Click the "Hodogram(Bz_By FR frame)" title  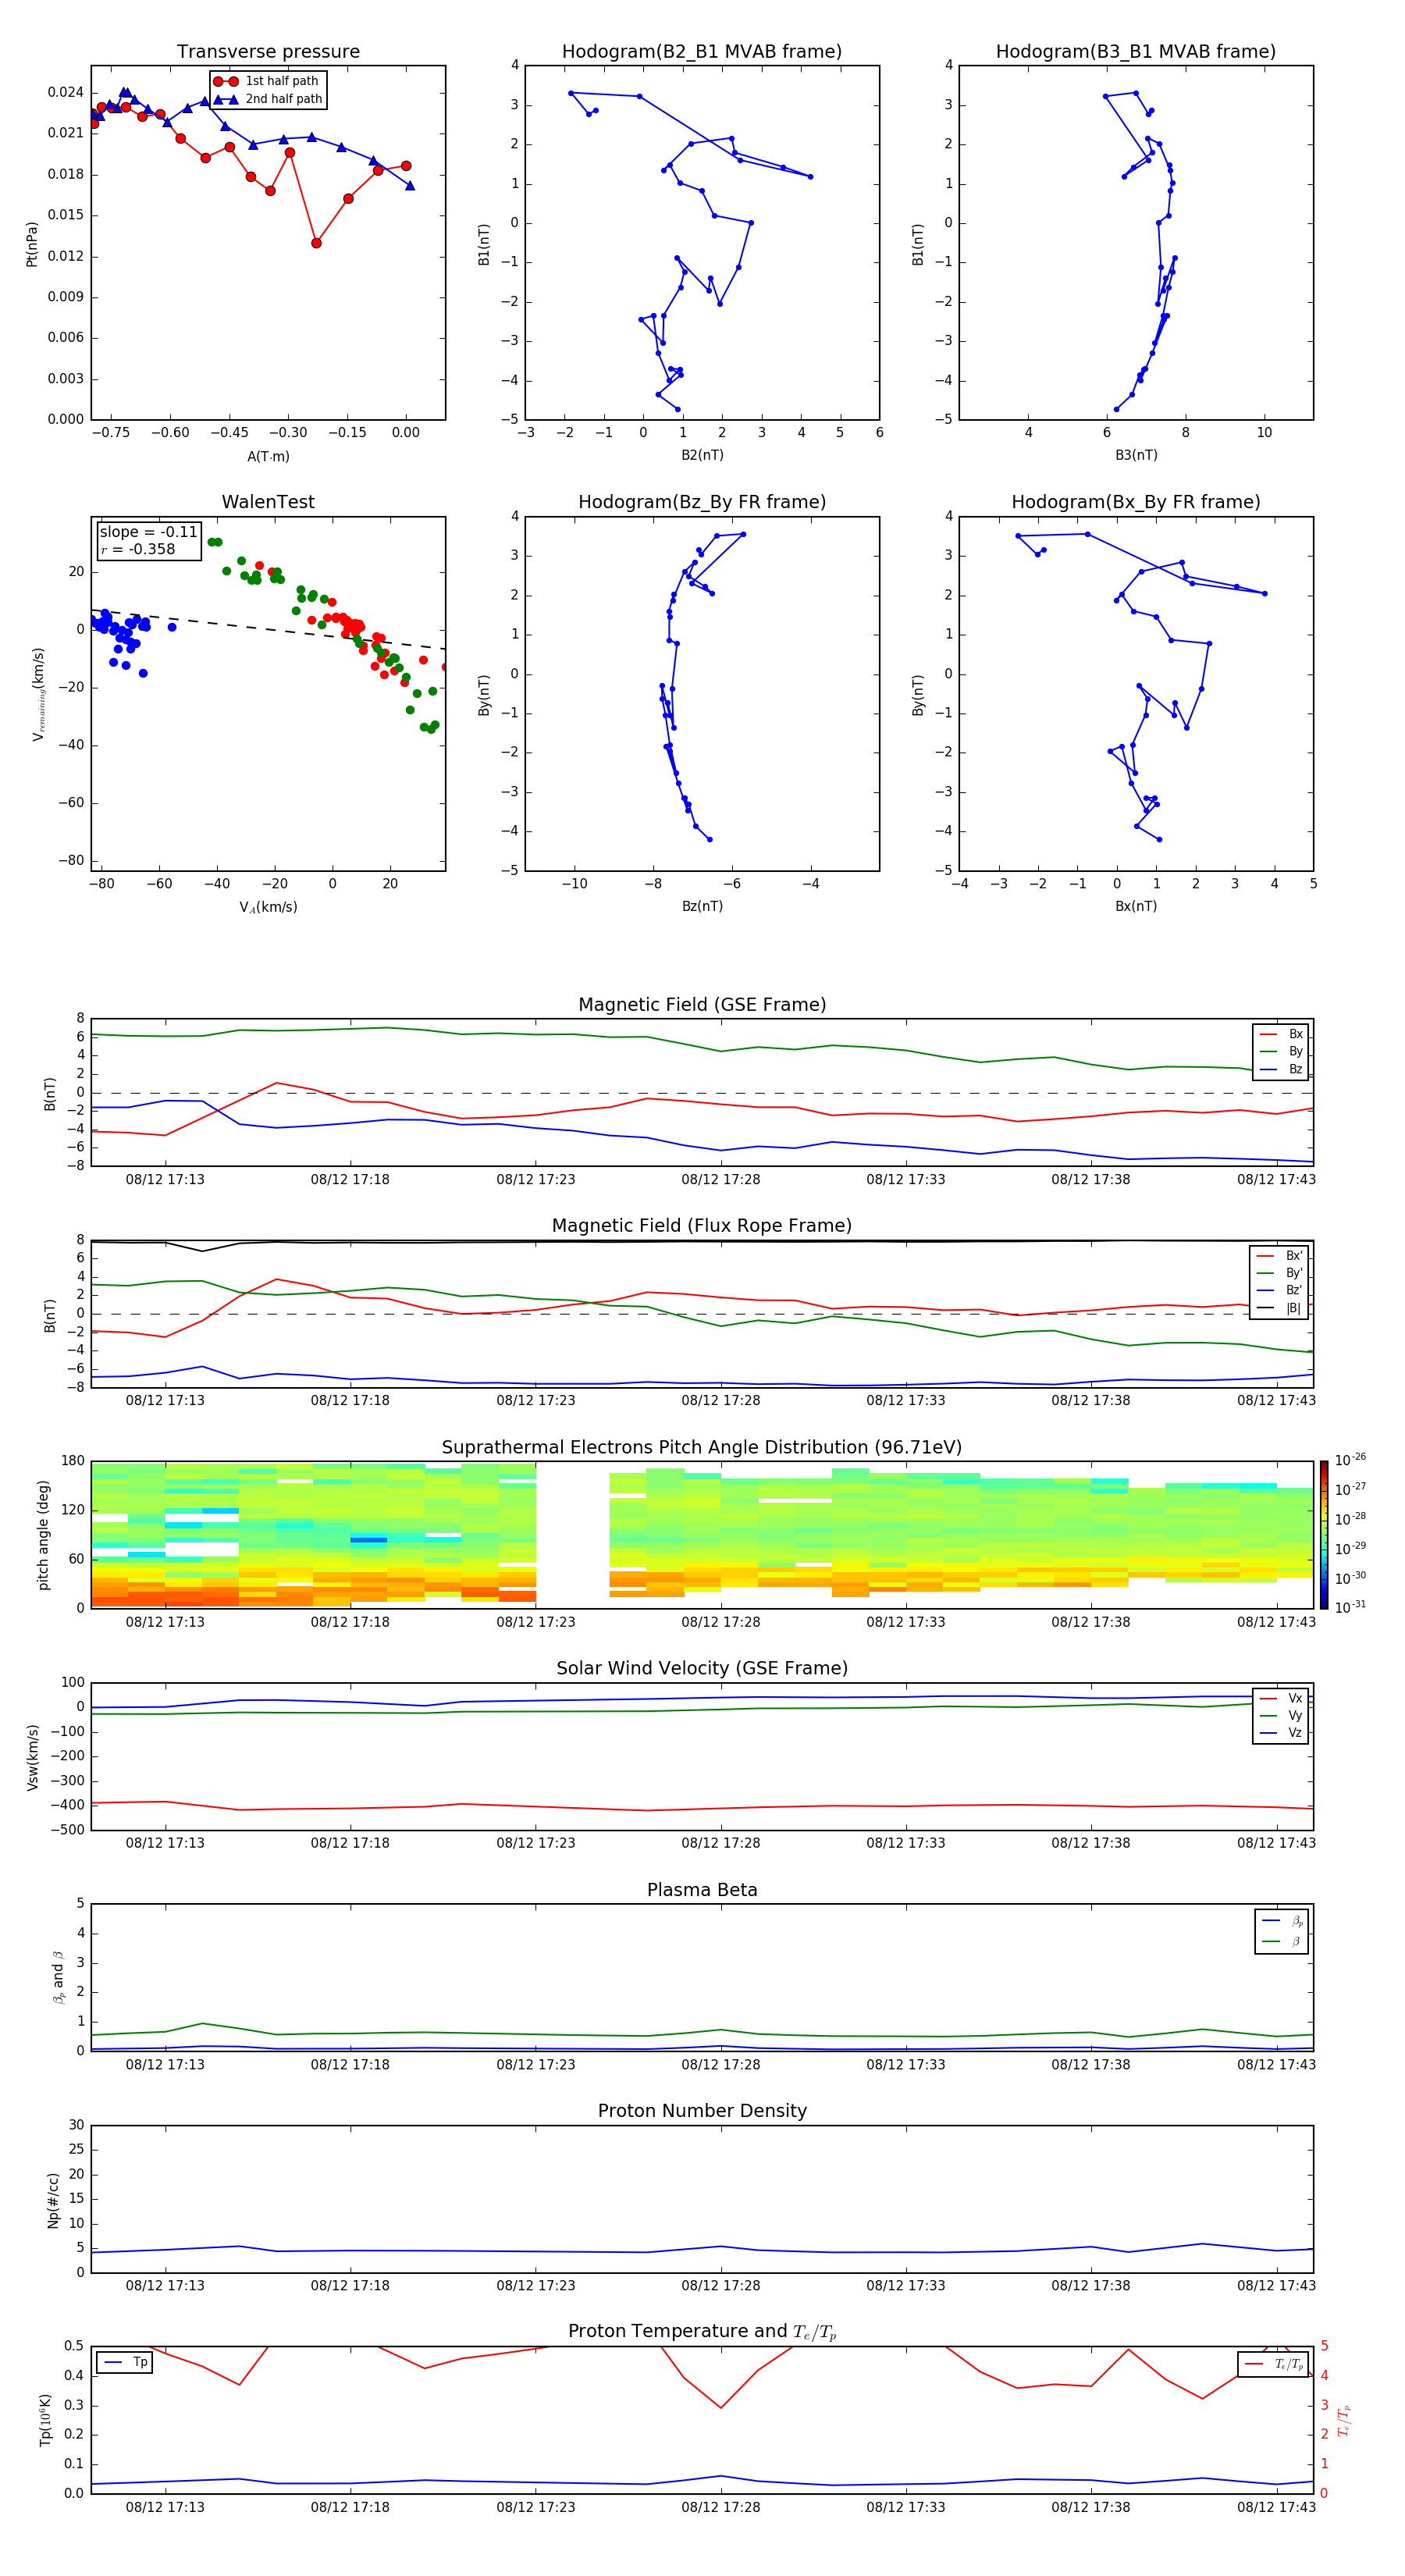[x=702, y=502]
